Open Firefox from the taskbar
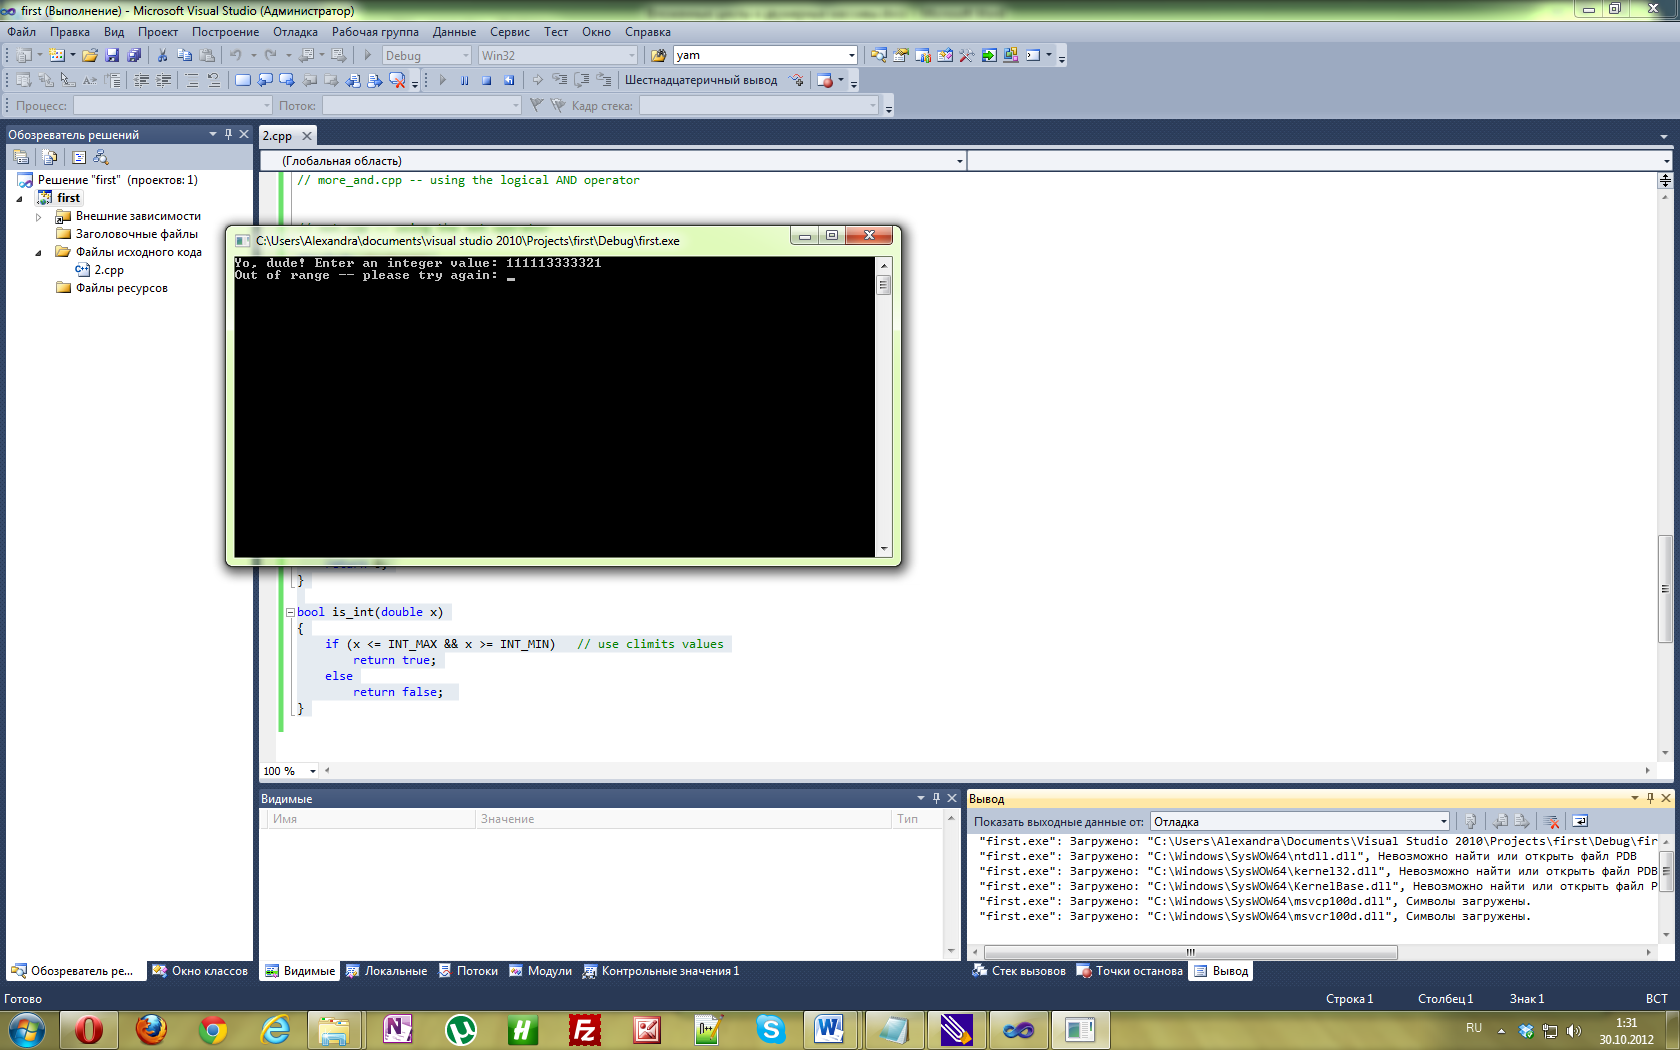The image size is (1680, 1050). [151, 1029]
